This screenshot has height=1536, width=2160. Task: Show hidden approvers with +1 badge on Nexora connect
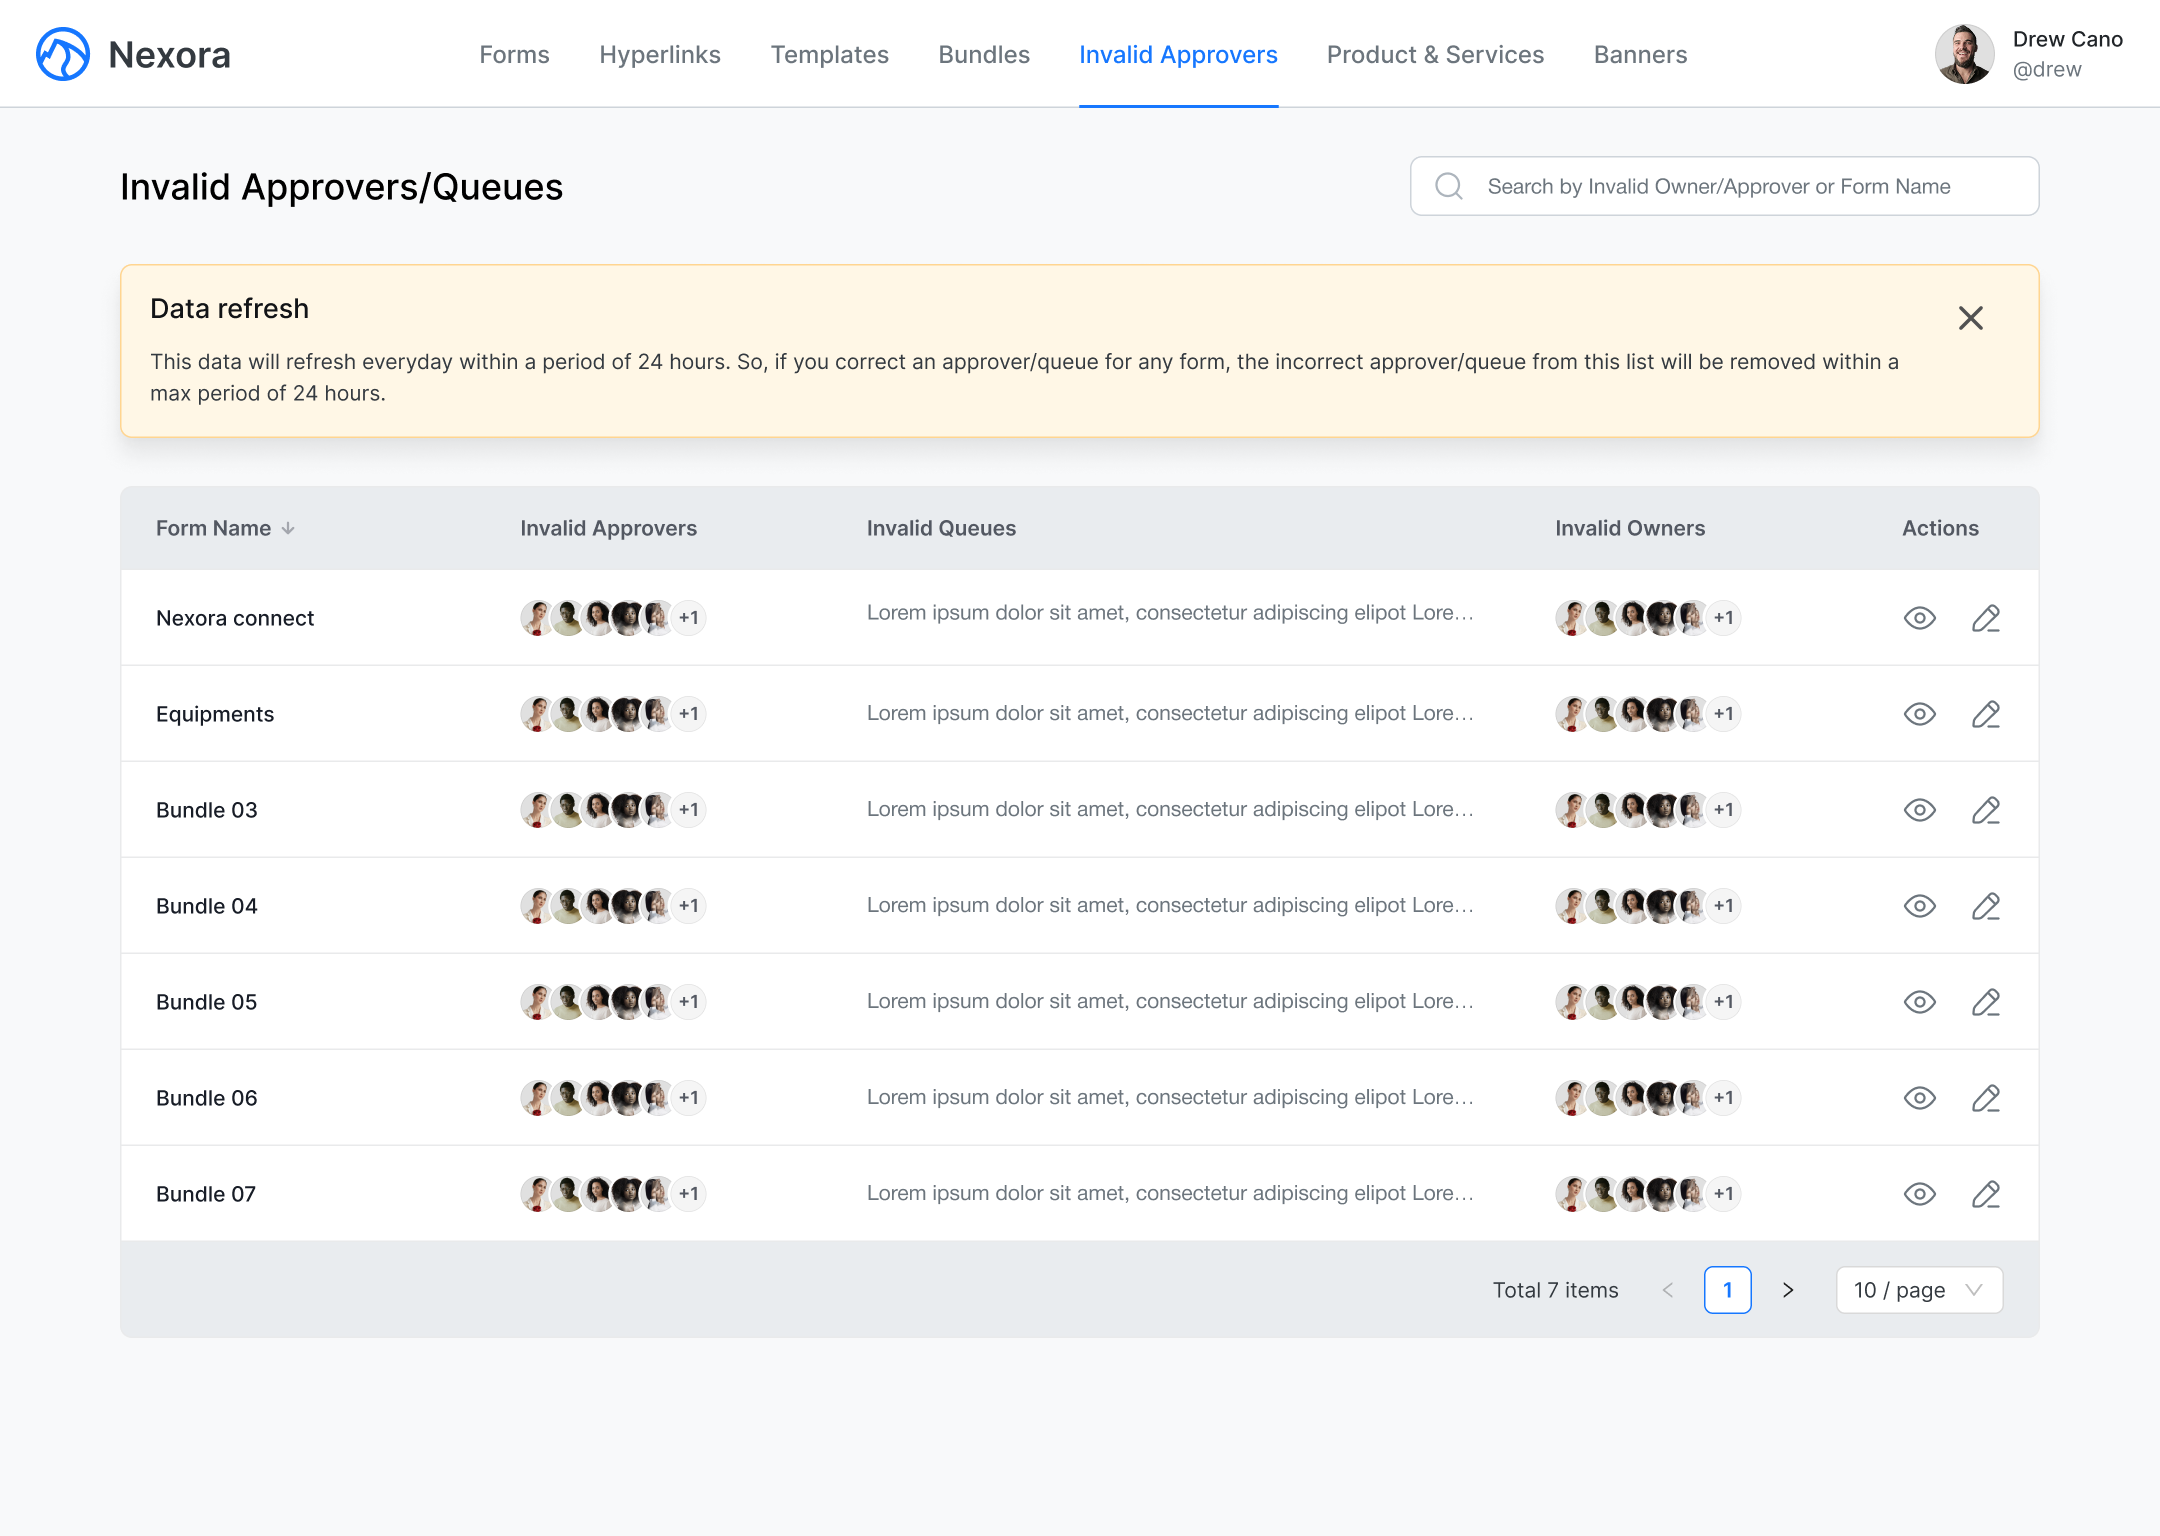click(688, 618)
